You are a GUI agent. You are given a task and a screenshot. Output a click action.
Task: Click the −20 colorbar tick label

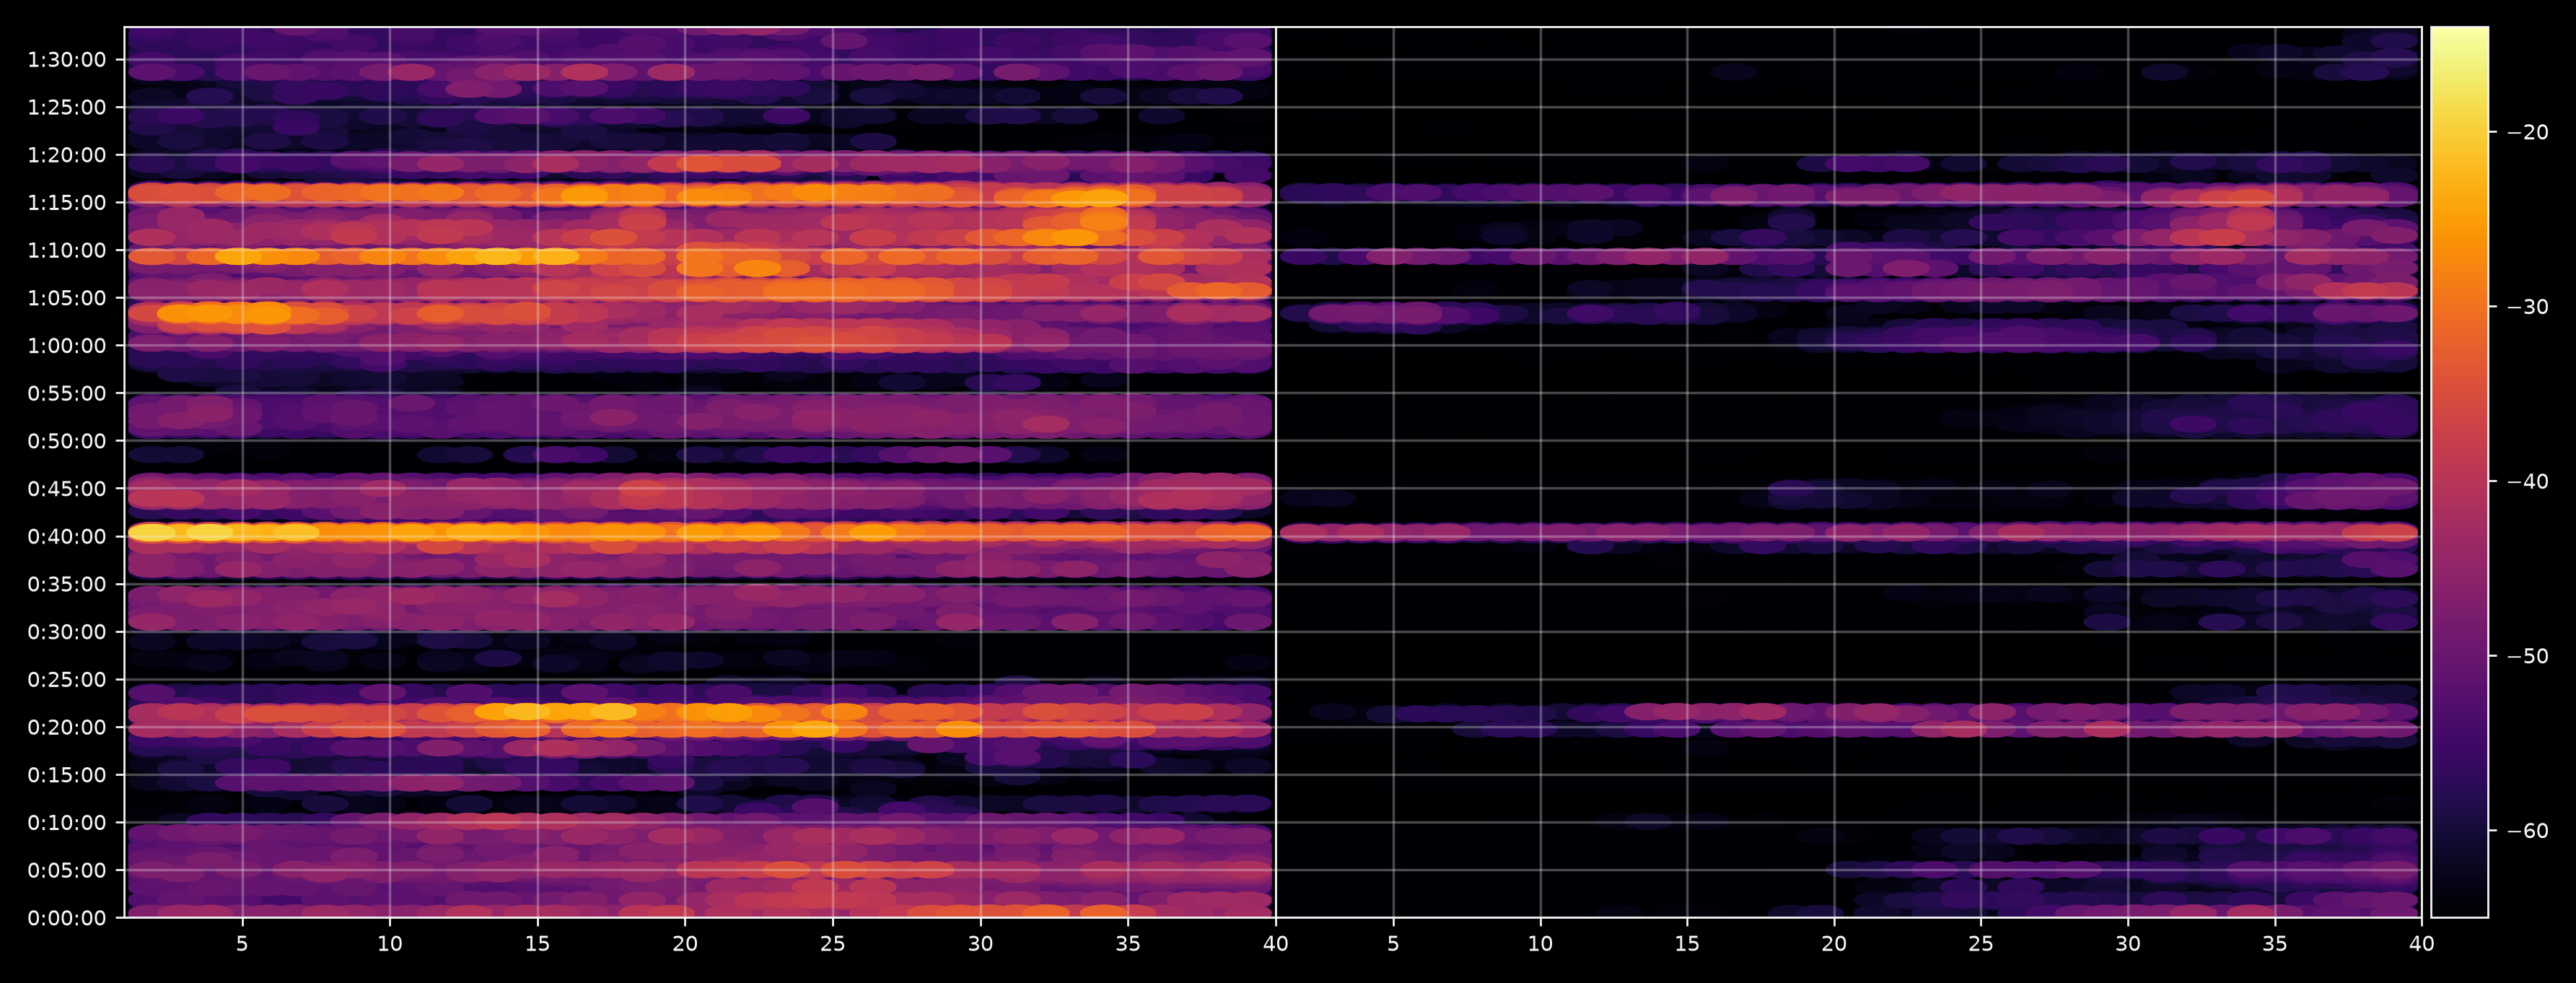[2528, 133]
